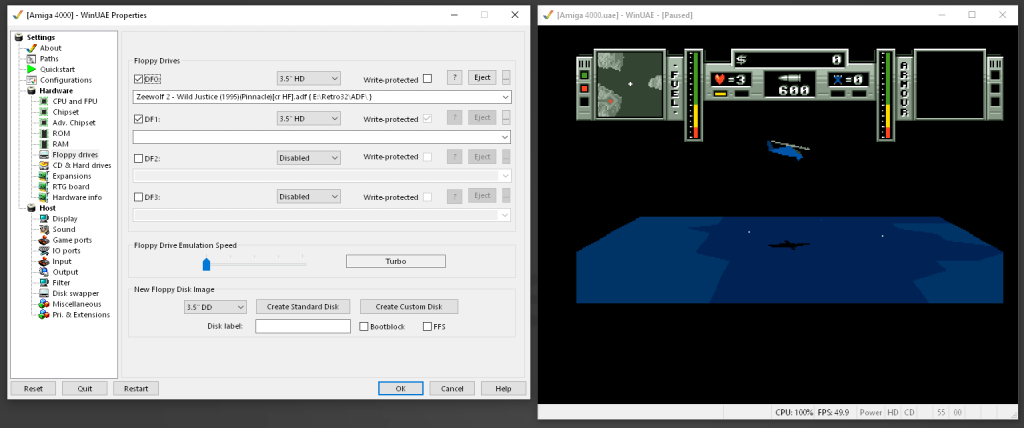This screenshot has height=428, width=1024.
Task: Enable the DF2: drive checkbox
Action: 138,158
